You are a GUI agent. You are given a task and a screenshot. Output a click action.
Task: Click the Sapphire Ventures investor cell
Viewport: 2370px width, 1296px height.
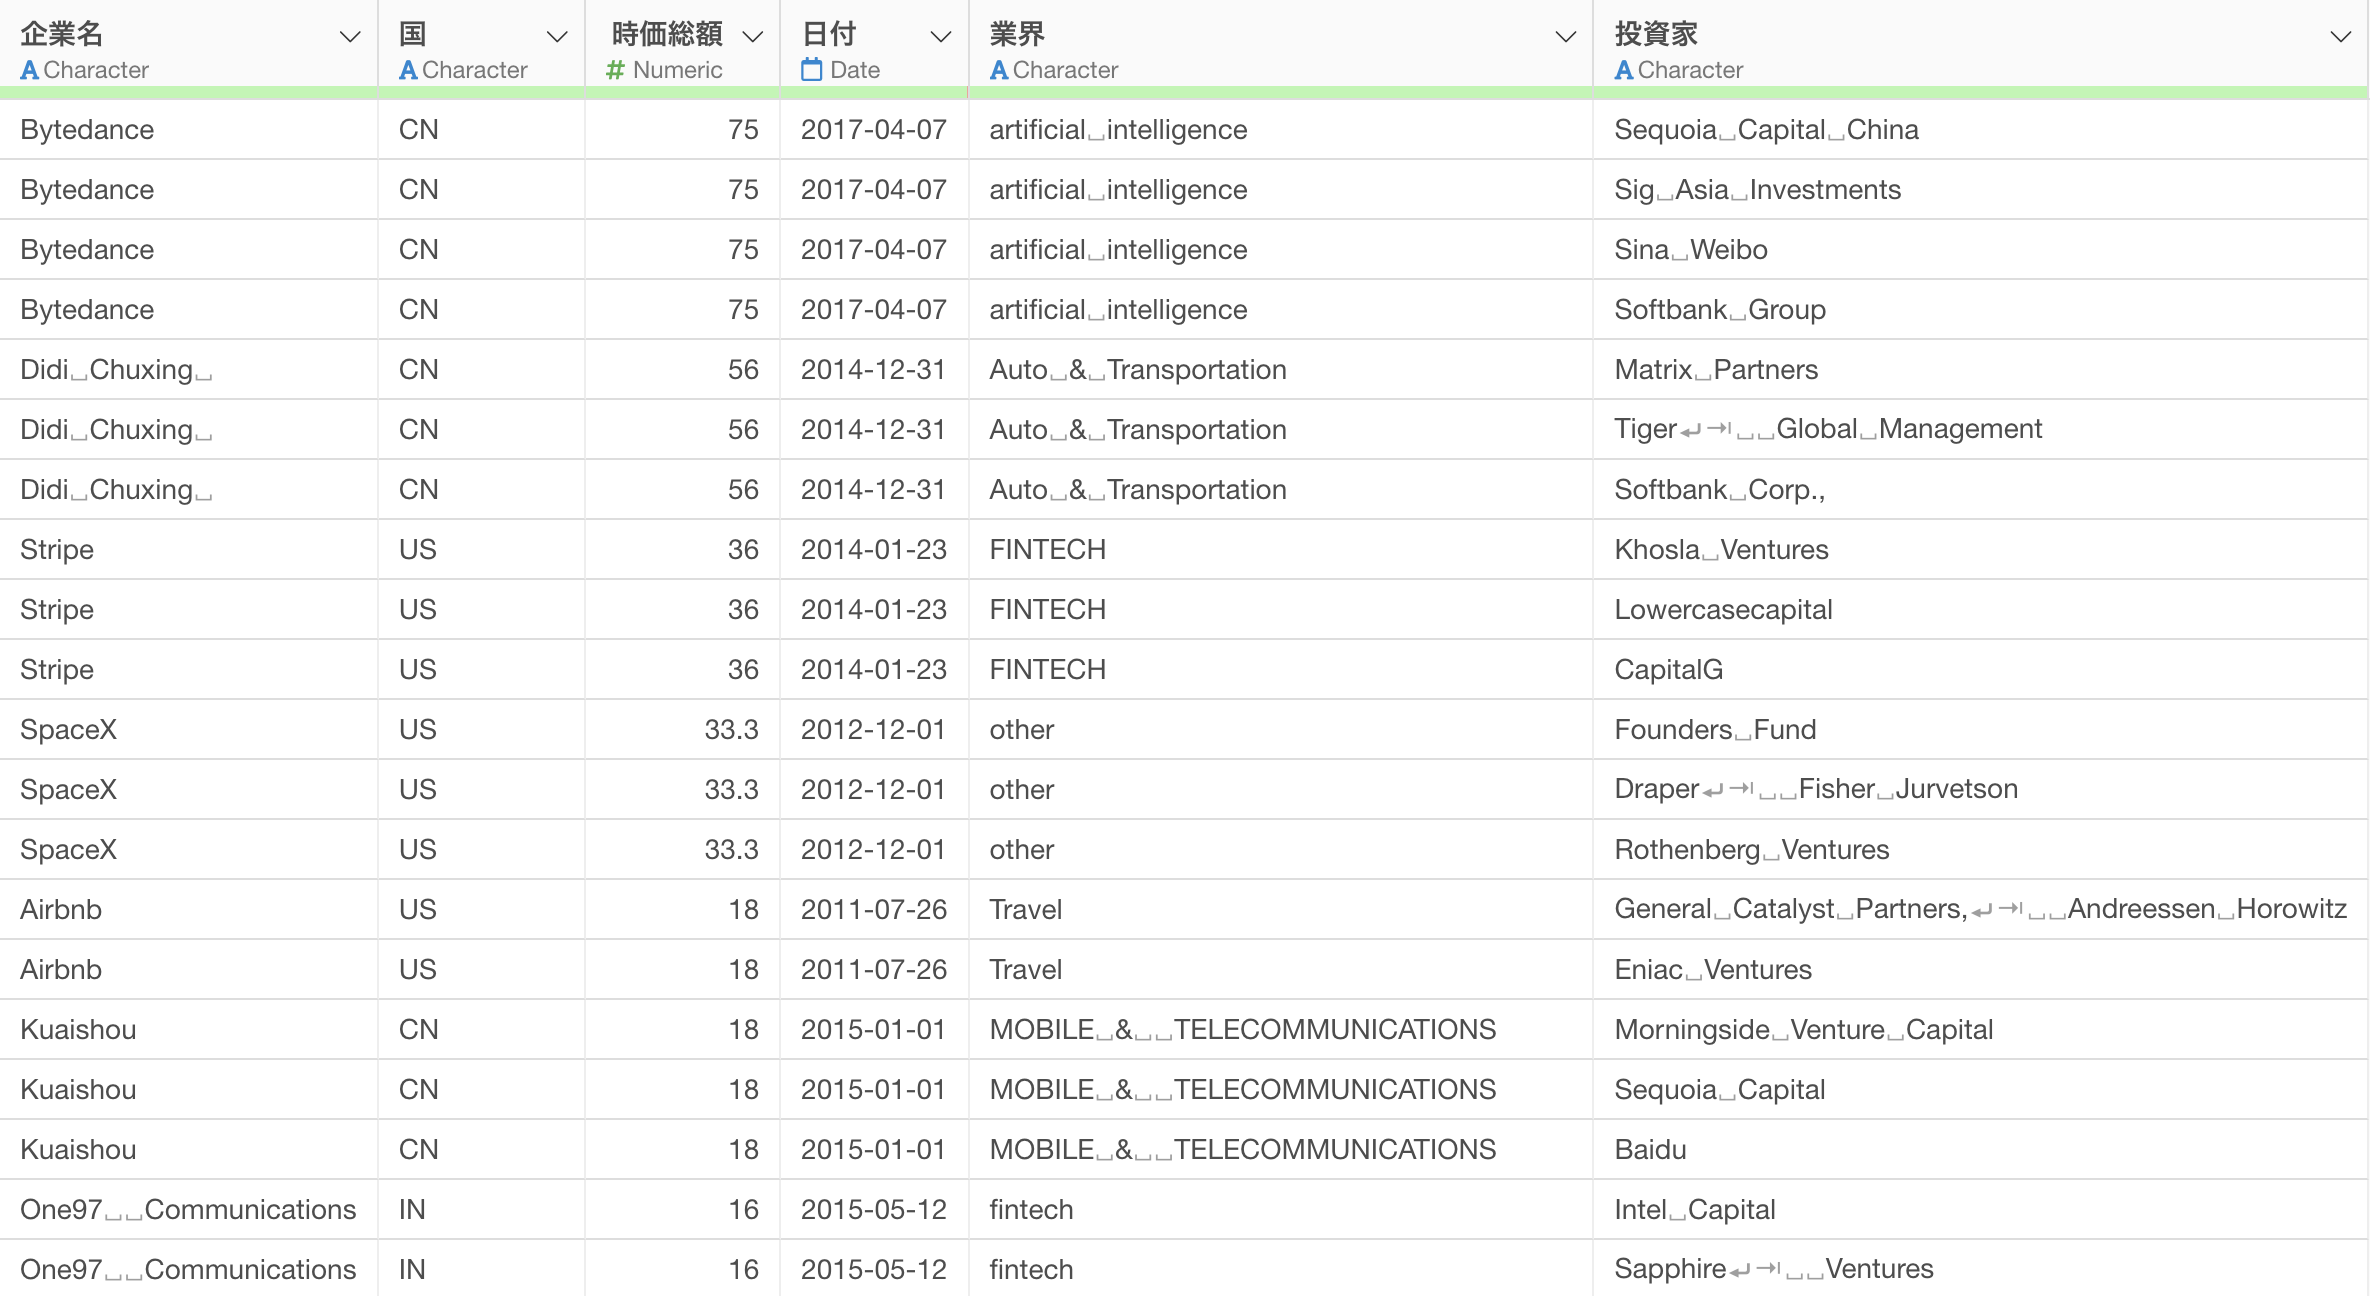click(1981, 1269)
